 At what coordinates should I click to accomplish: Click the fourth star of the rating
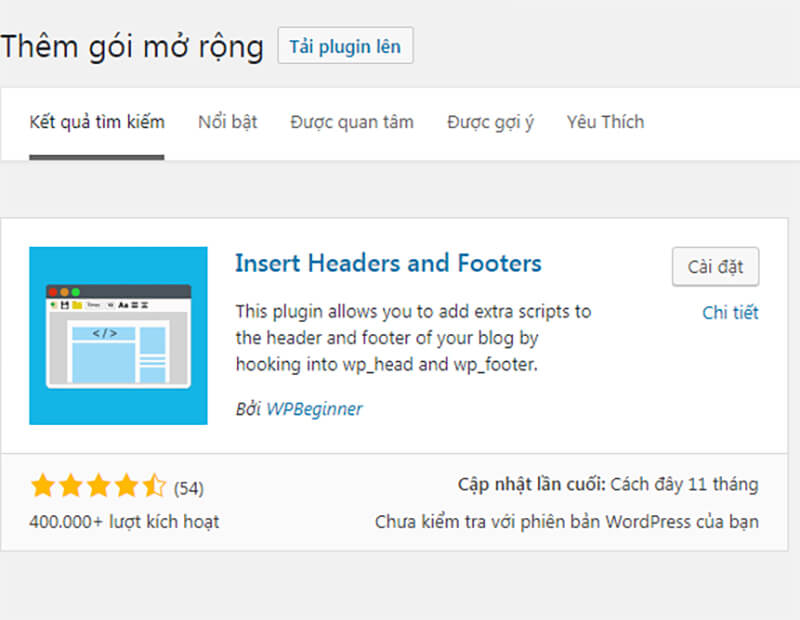[x=128, y=485]
